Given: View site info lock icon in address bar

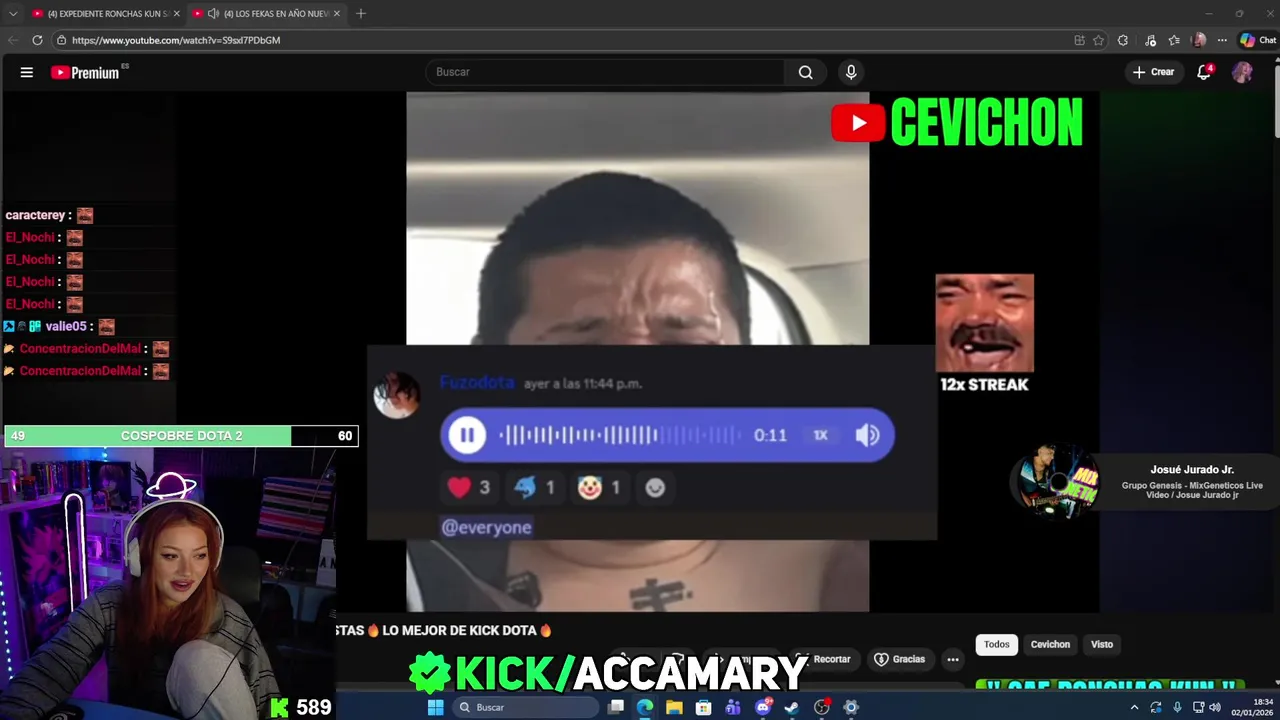Looking at the screenshot, I should tap(61, 40).
